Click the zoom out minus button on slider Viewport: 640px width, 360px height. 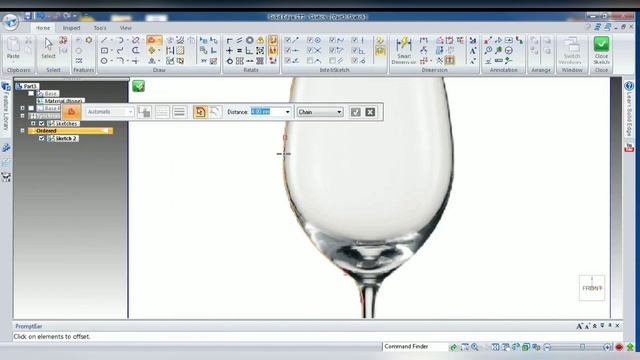pos(547,347)
